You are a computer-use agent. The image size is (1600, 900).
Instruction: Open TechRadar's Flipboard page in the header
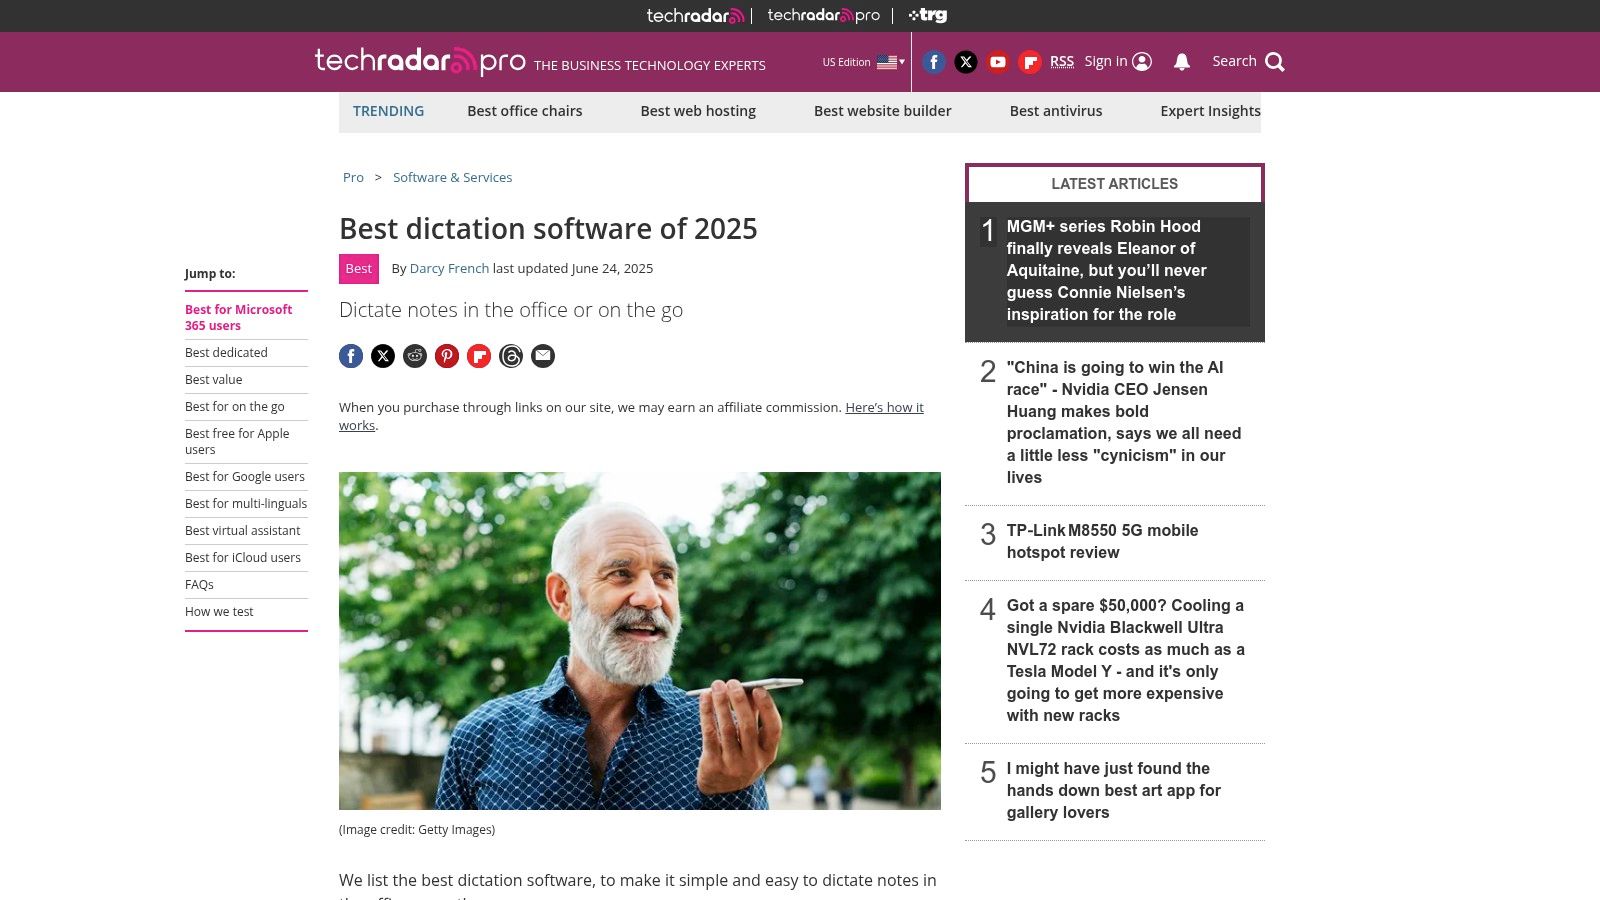pos(1029,61)
